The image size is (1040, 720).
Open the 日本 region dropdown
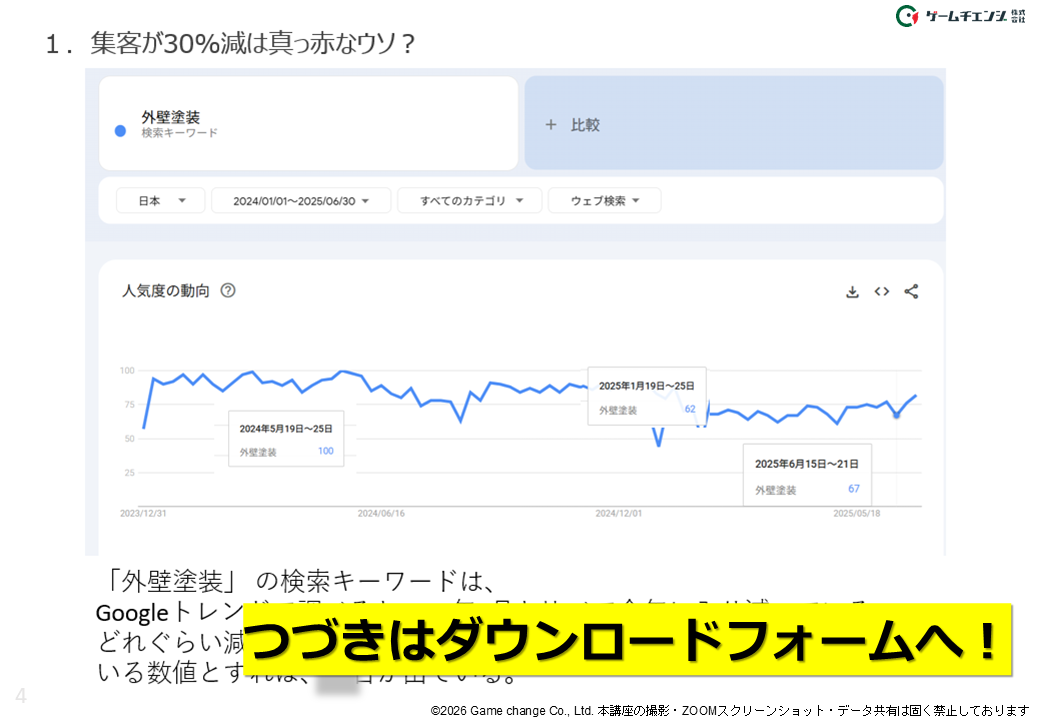[x=161, y=200]
